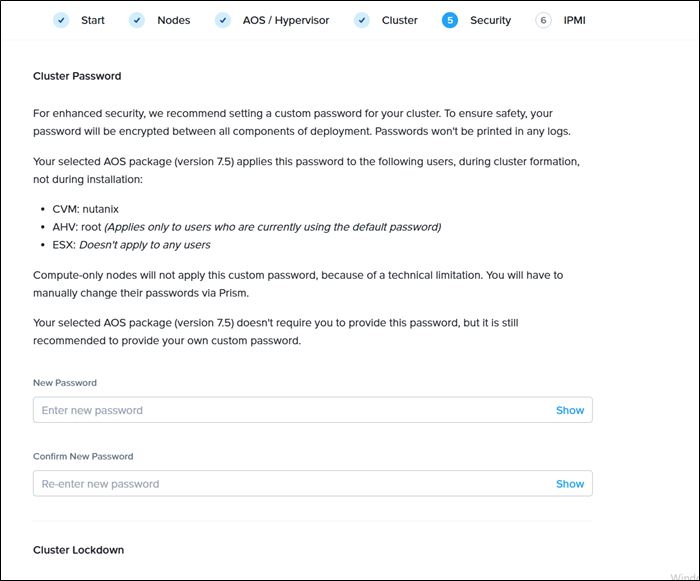Jump to the IPMI step label

click(575, 20)
